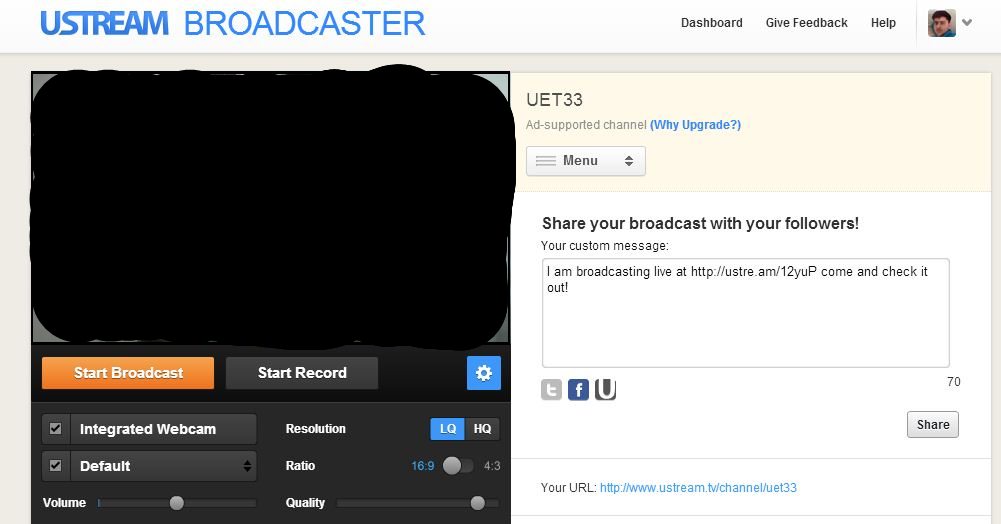Select HQ resolution option
The height and width of the screenshot is (524, 1001).
[483, 429]
